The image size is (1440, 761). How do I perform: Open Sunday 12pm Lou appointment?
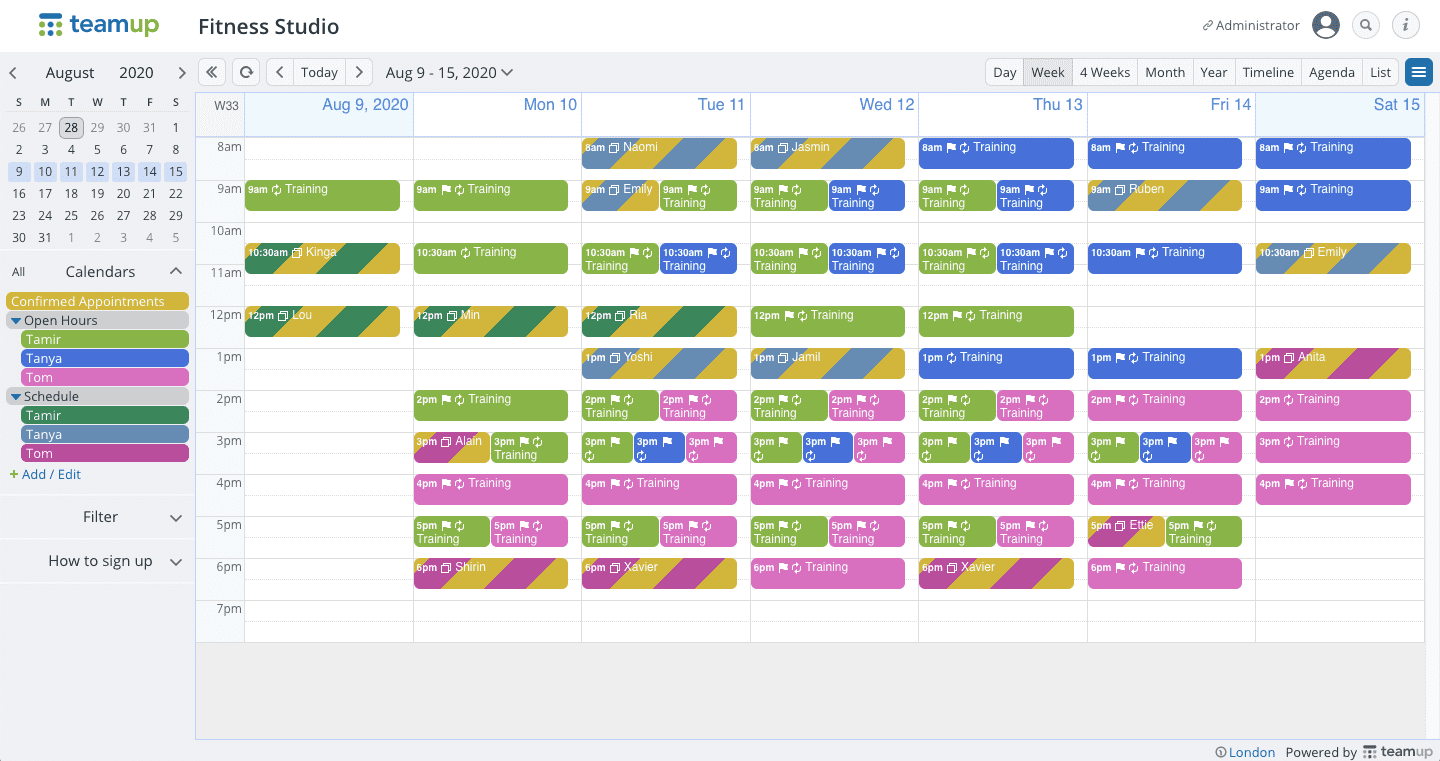click(x=322, y=321)
